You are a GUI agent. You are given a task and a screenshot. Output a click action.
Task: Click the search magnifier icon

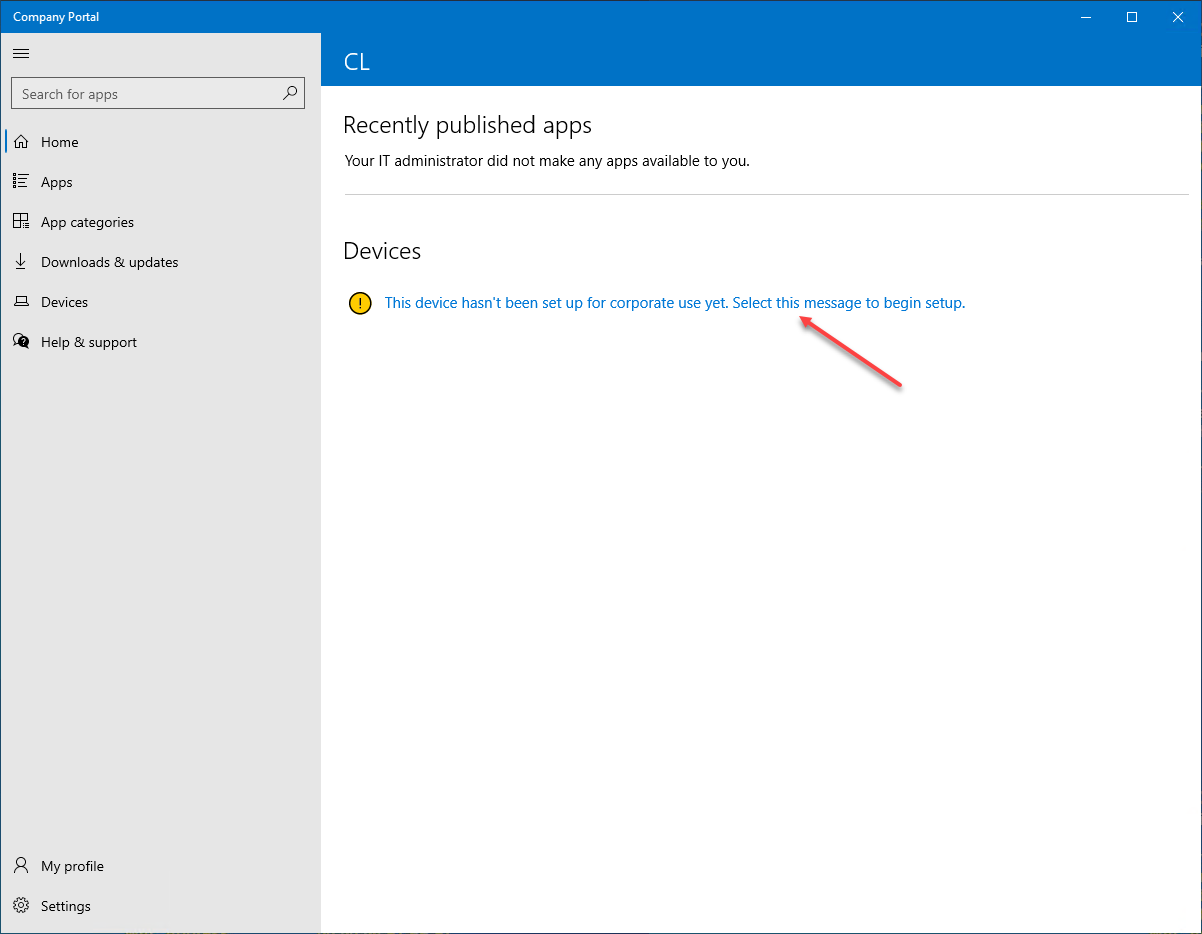click(x=290, y=93)
